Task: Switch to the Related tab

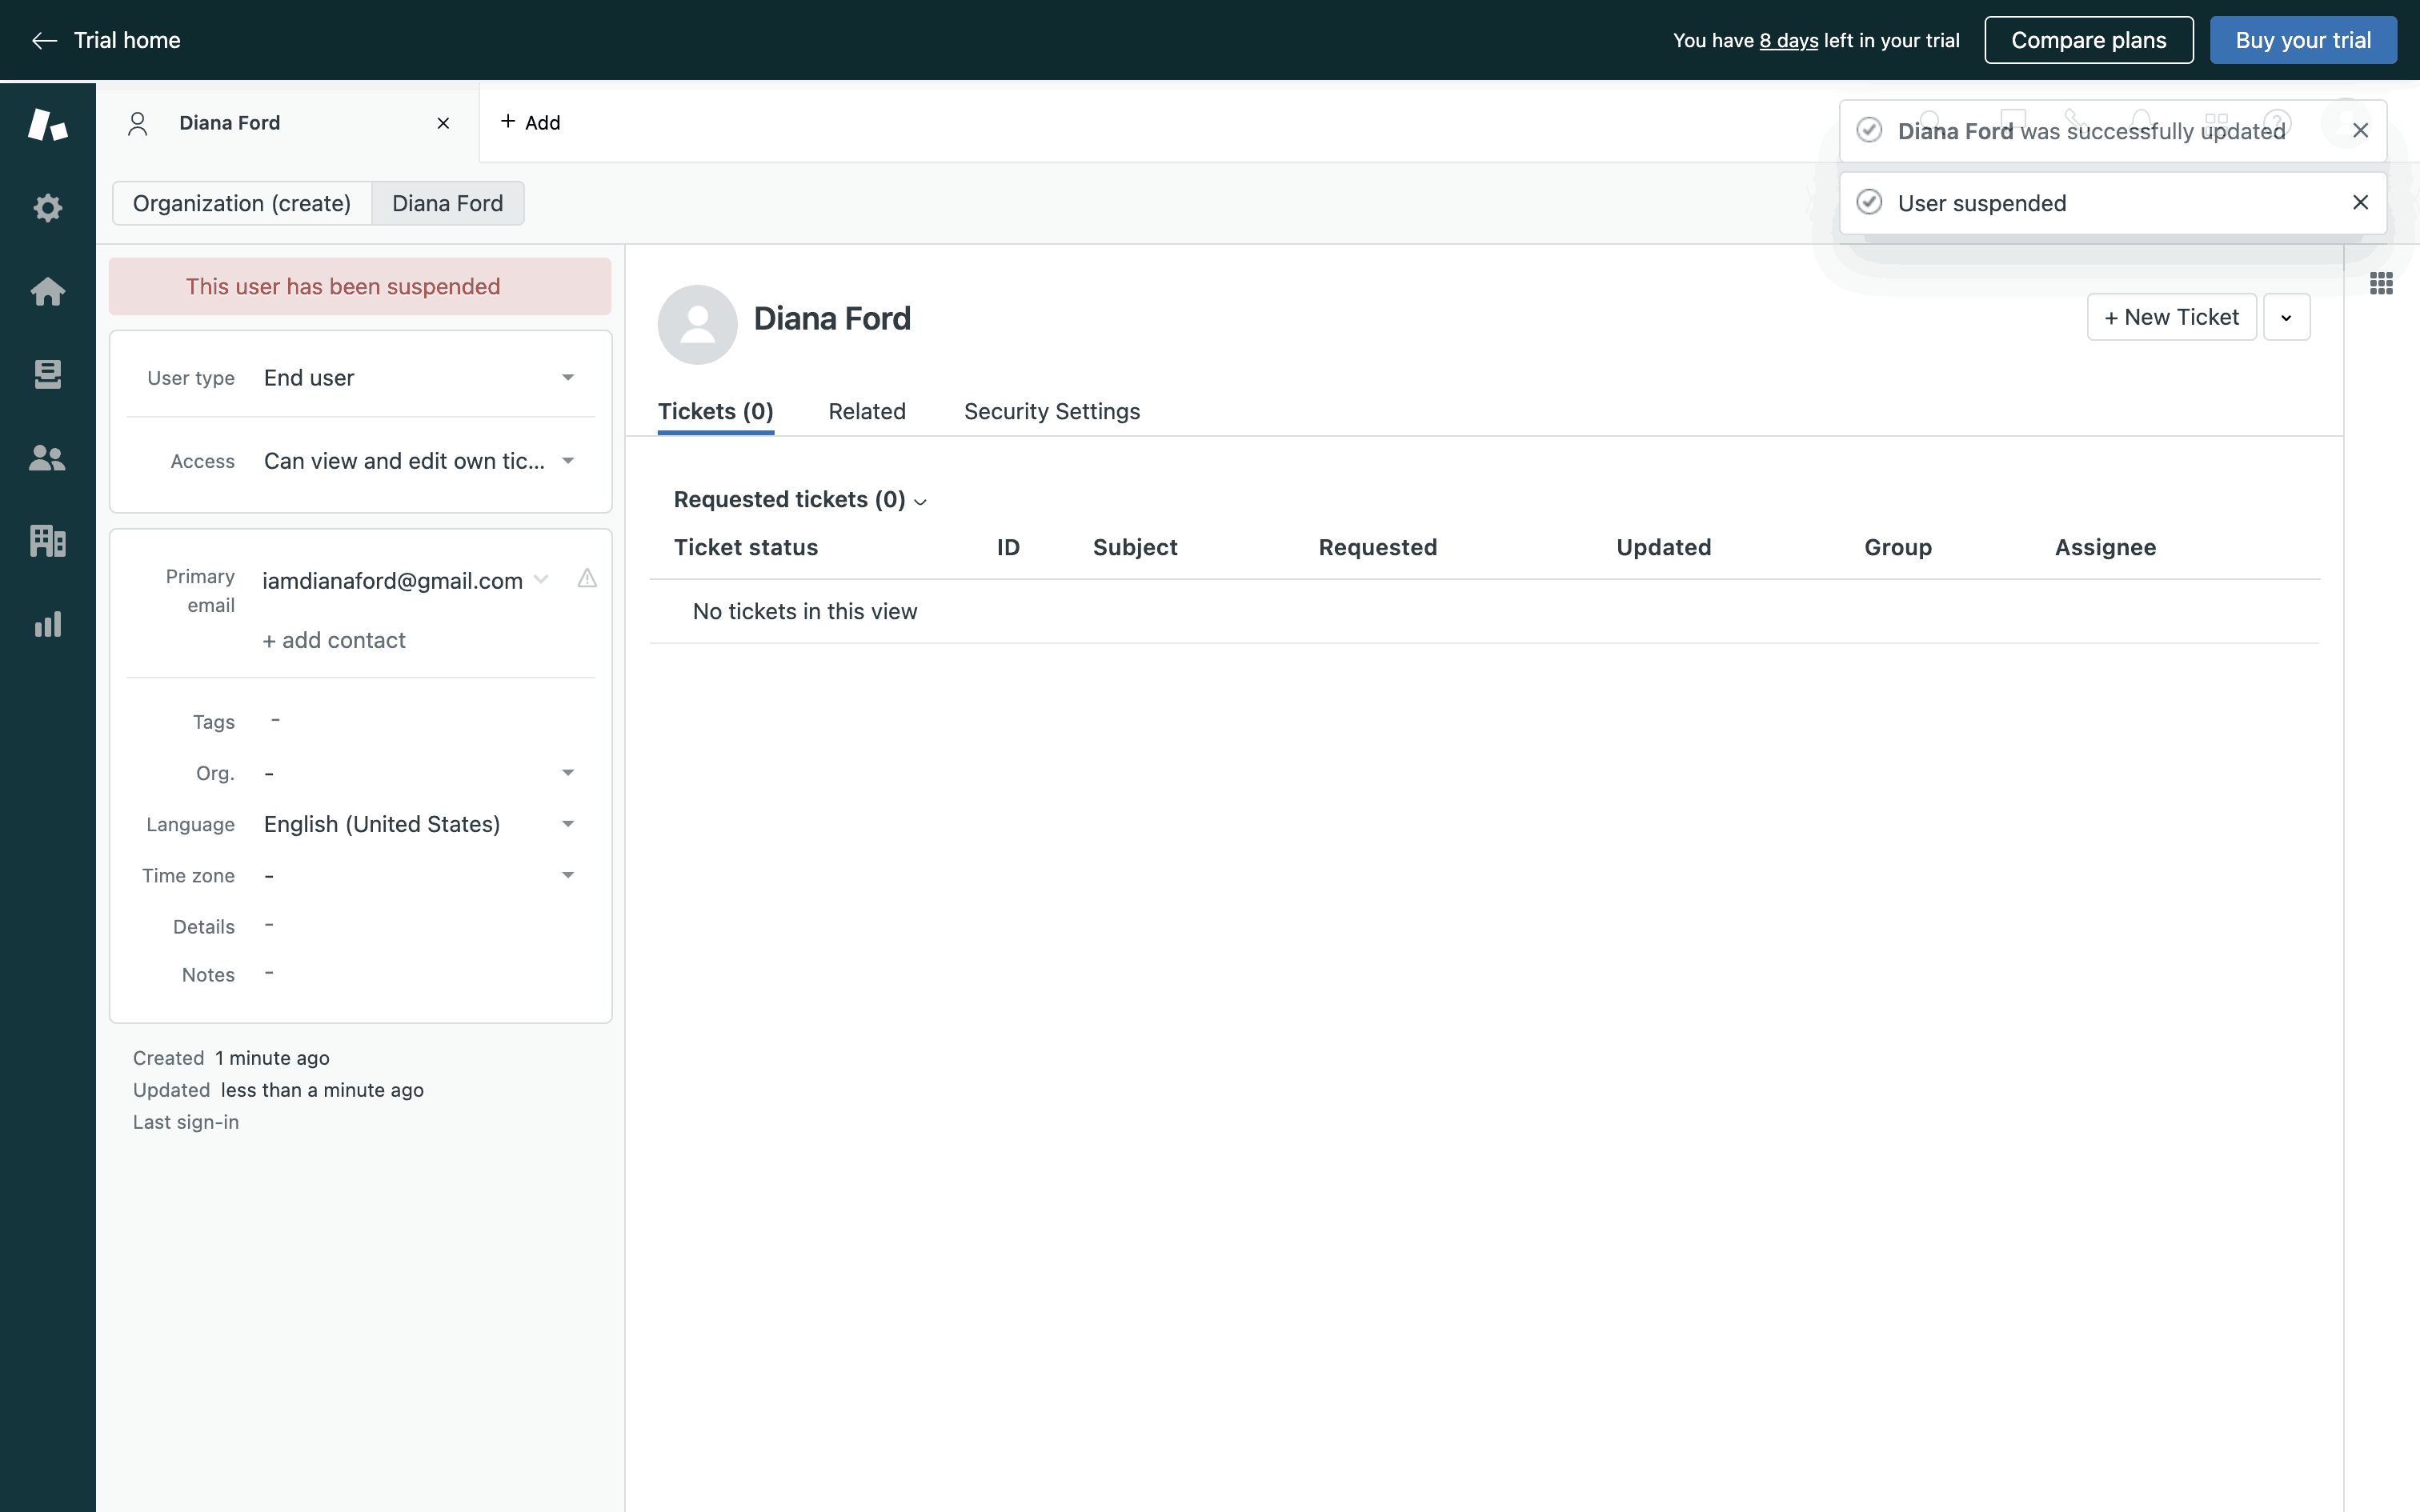Action: [866, 411]
